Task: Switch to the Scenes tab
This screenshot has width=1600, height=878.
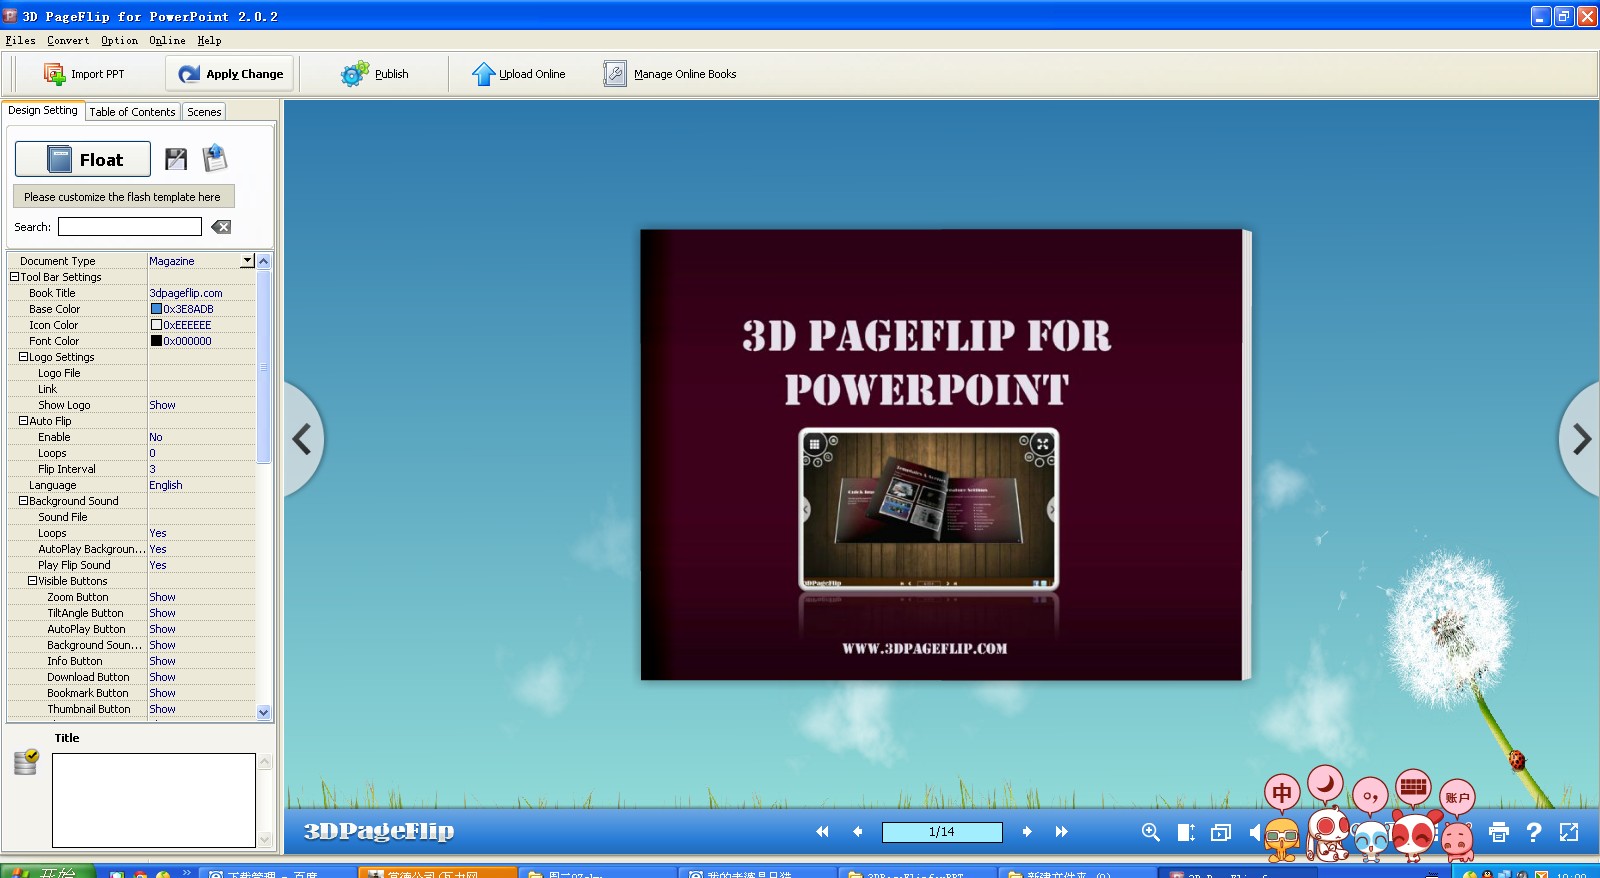Action: pyautogui.click(x=204, y=112)
